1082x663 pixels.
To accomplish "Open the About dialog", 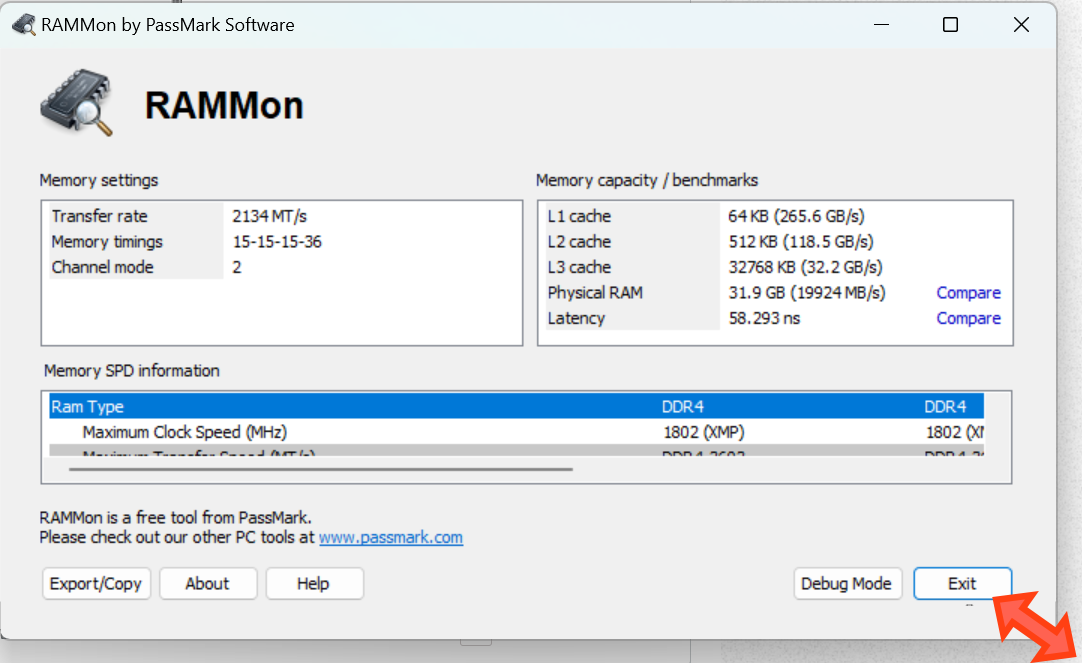I will coord(208,584).
